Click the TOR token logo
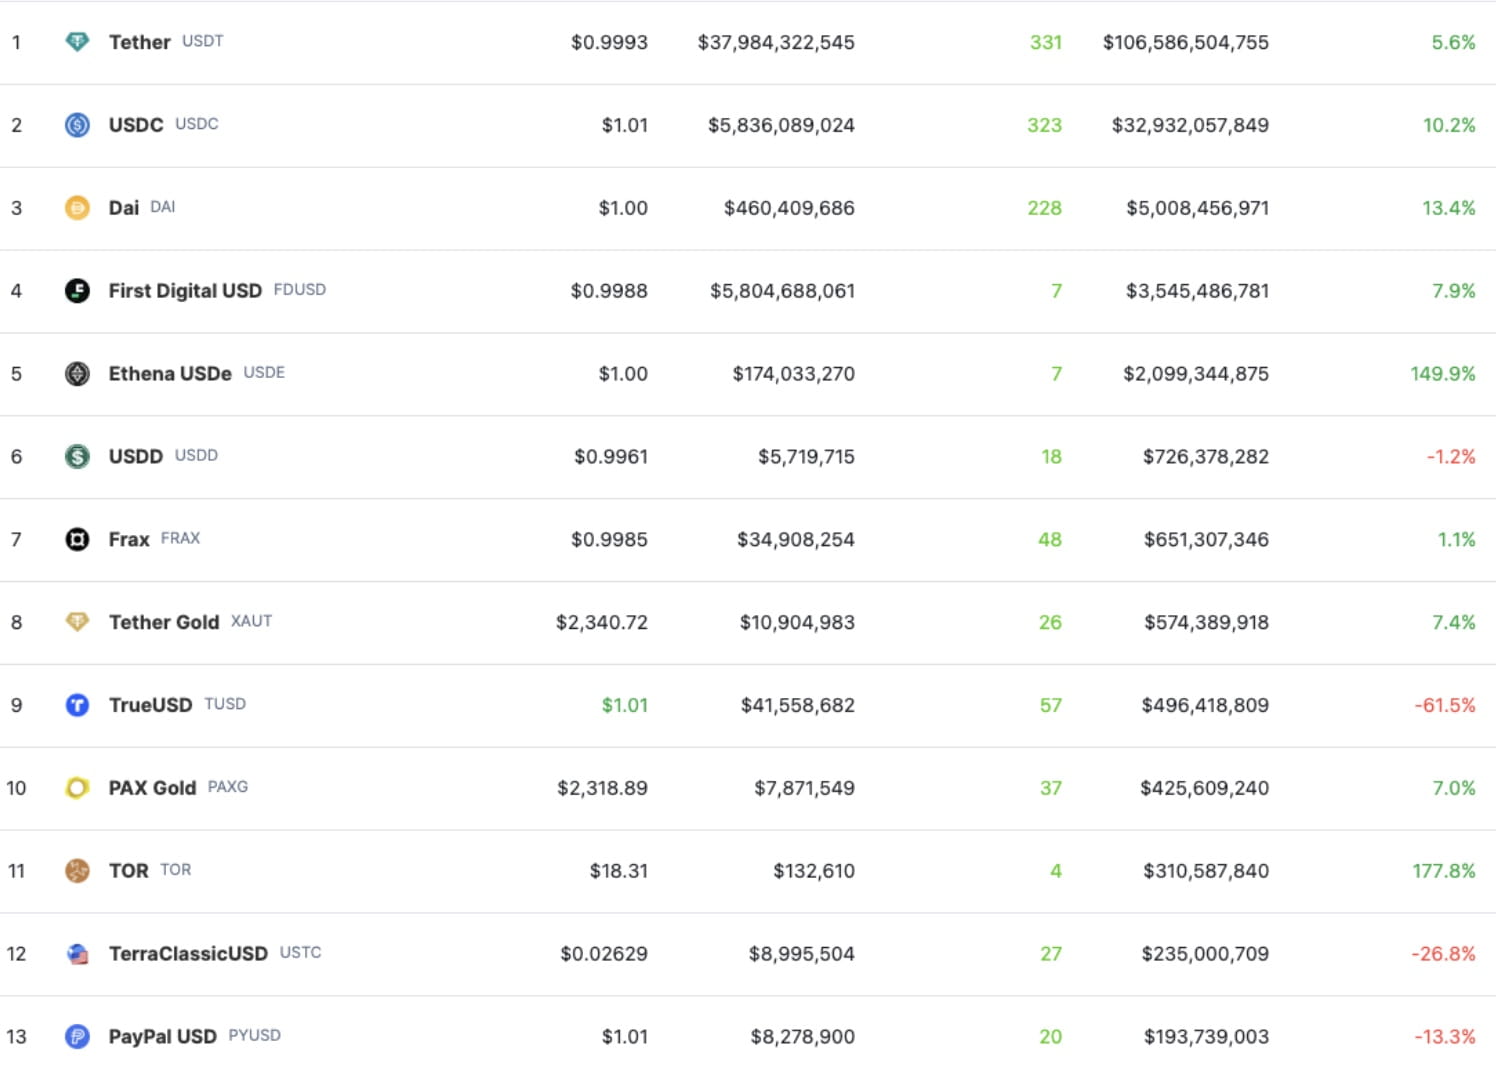This screenshot has height=1078, width=1496. coord(78,871)
